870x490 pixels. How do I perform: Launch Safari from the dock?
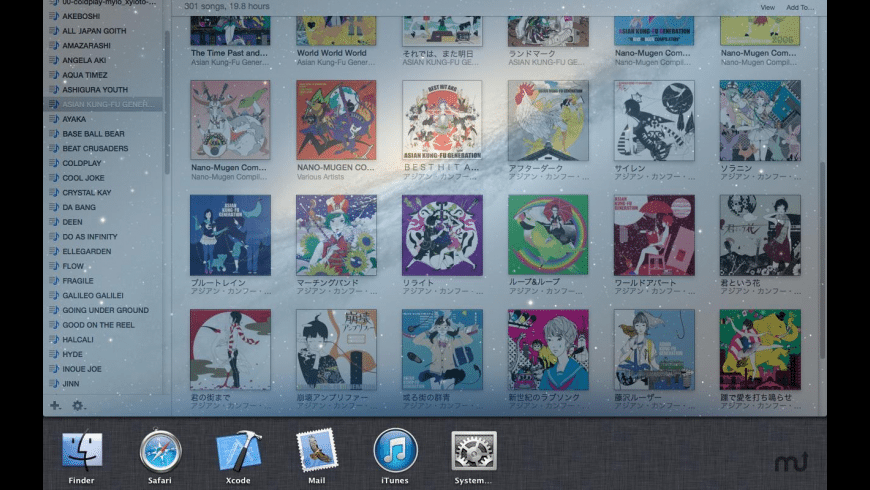160,450
